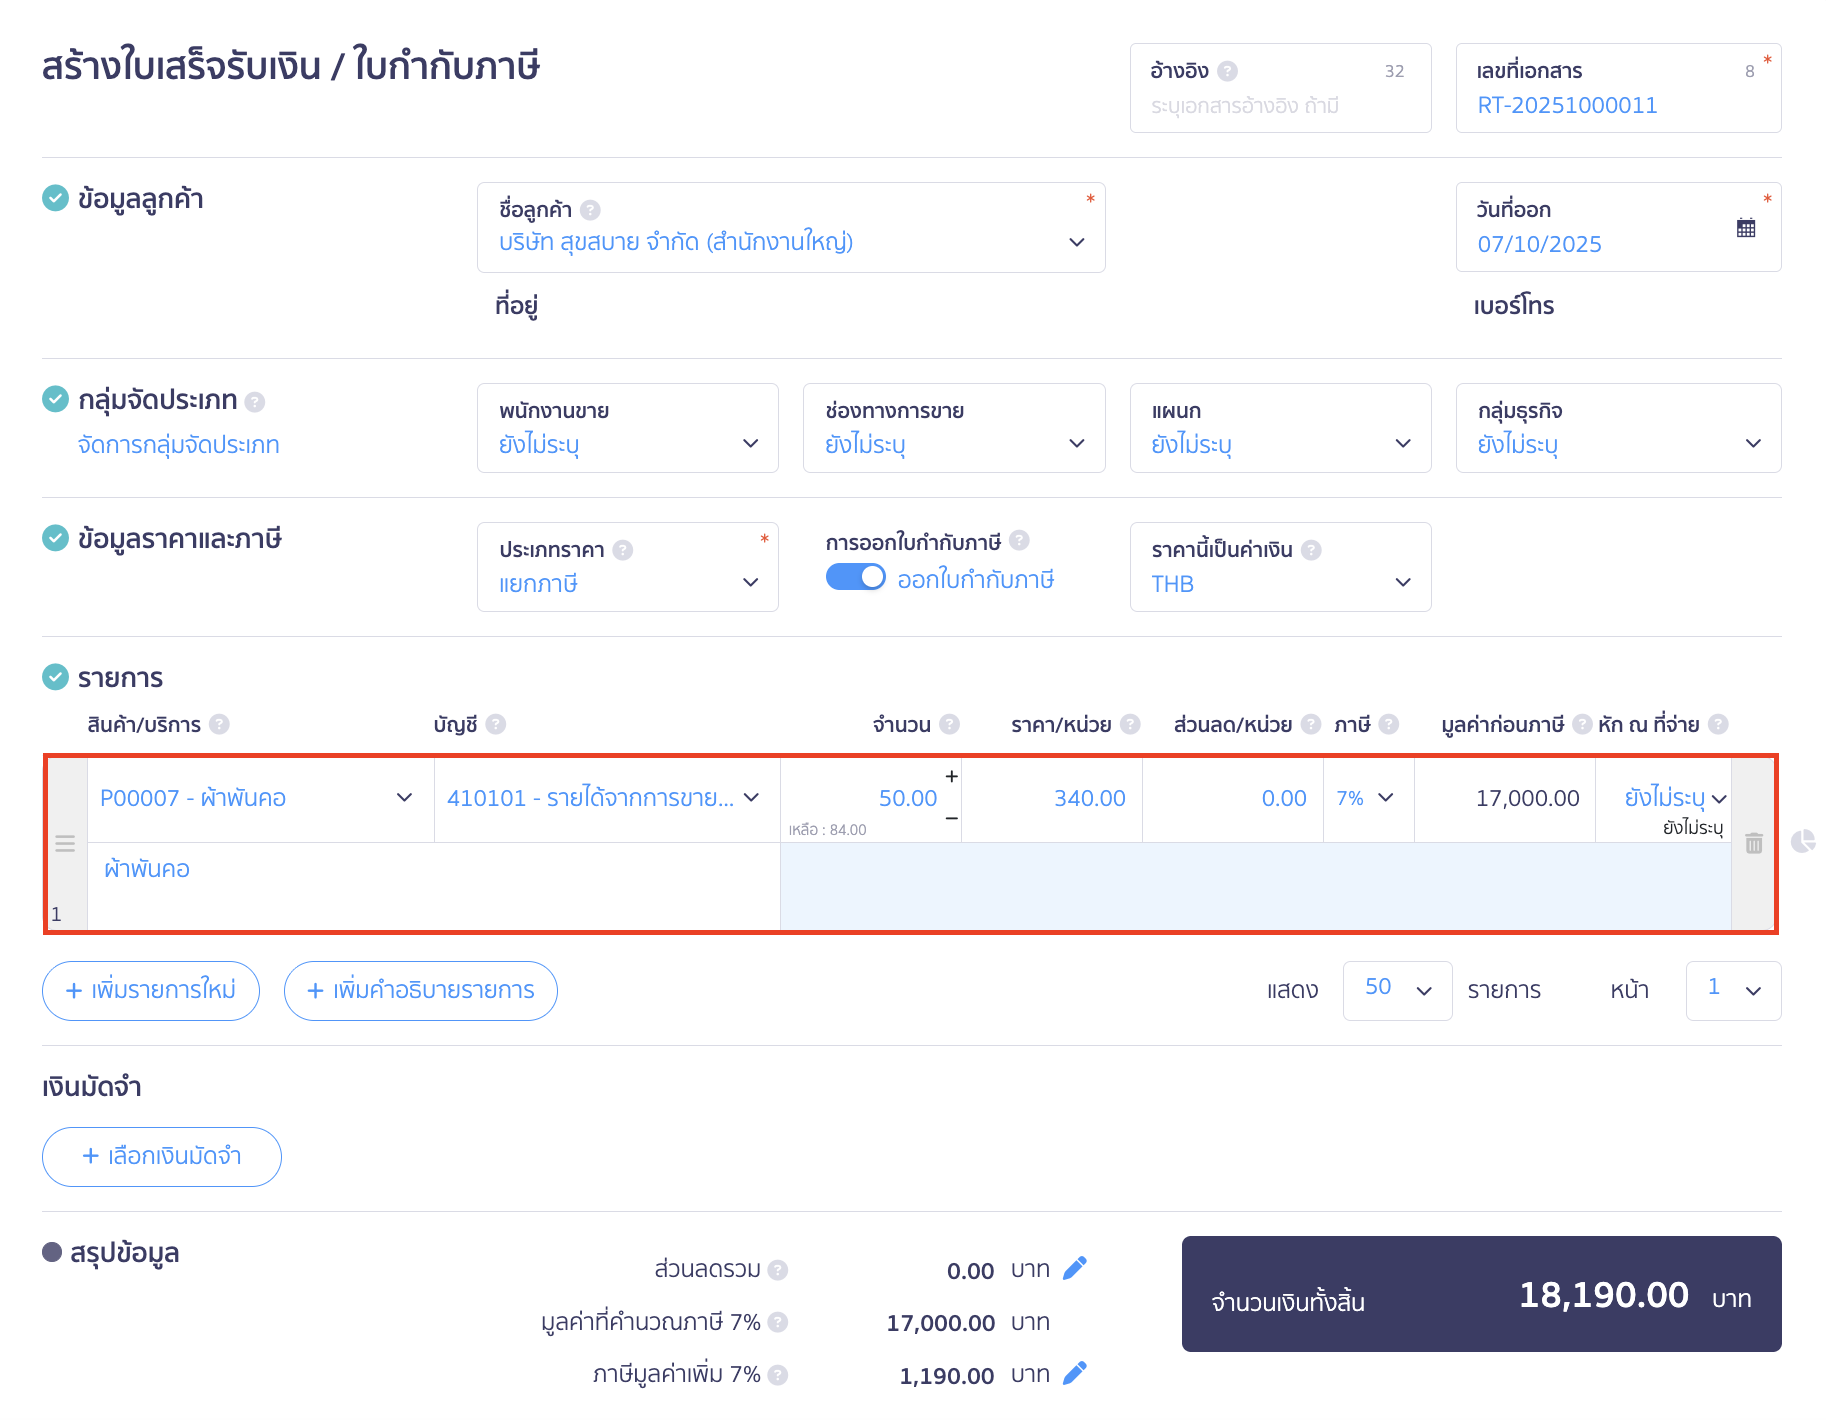Viewport: 1826px width, 1420px height.
Task: Open the issue date calendar icon
Action: [x=1745, y=228]
